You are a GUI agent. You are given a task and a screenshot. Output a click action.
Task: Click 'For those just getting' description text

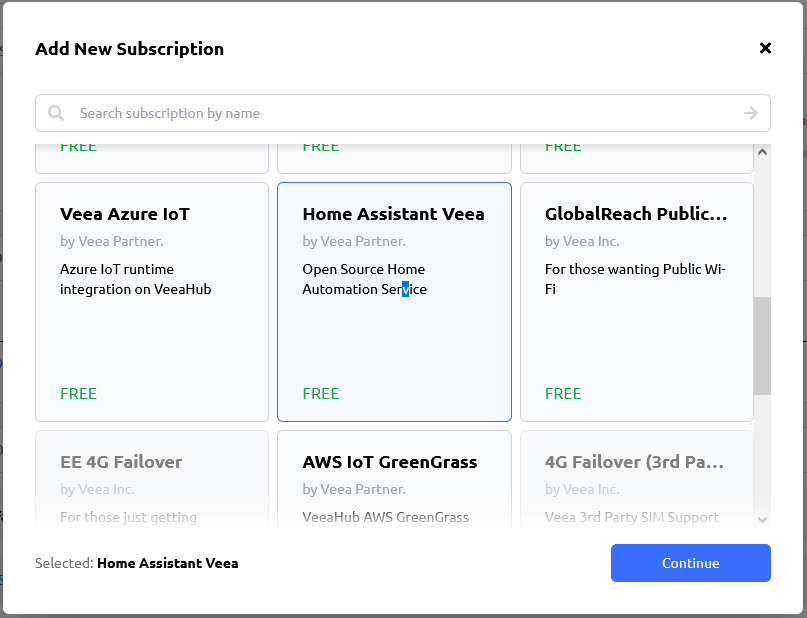pos(128,517)
